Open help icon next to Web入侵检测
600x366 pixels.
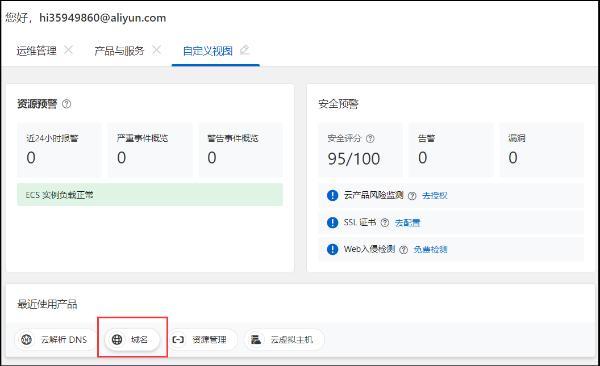[x=403, y=250]
